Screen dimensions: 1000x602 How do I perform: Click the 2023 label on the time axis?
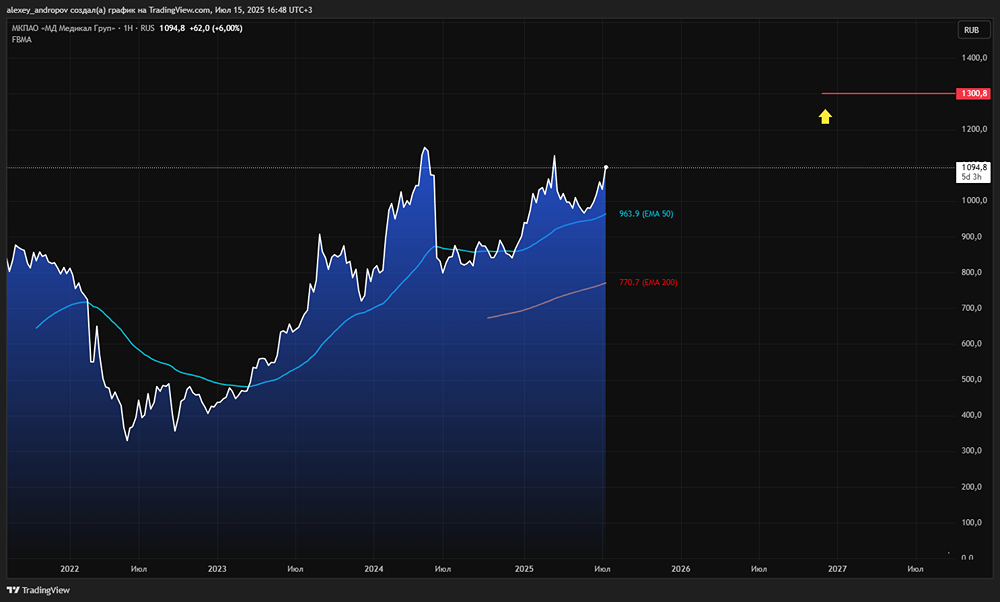pyautogui.click(x=217, y=569)
